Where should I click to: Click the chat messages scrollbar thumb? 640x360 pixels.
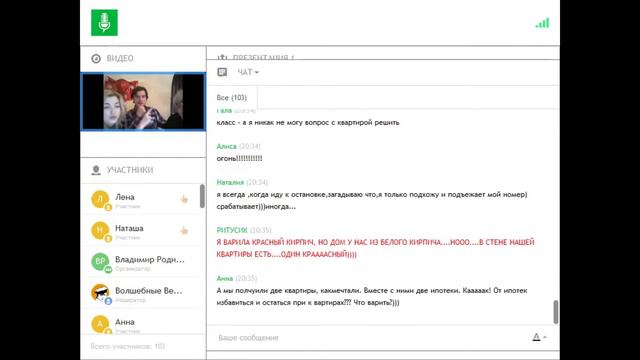pos(556,312)
